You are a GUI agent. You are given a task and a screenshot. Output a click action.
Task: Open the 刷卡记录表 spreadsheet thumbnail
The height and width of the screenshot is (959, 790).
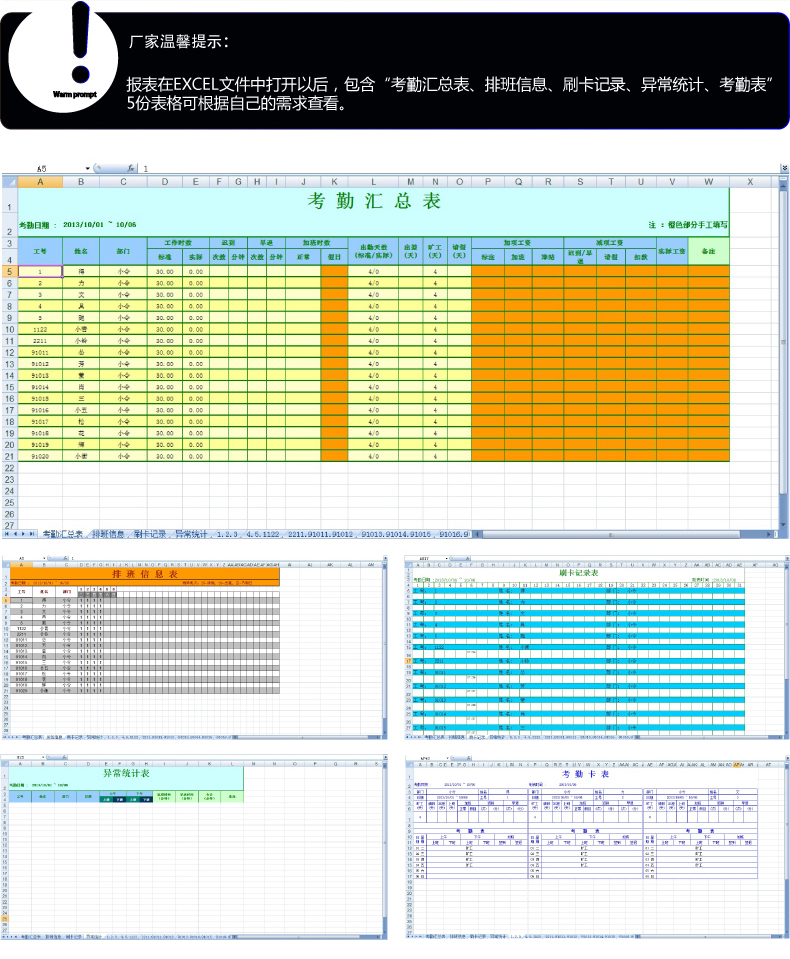click(x=596, y=648)
